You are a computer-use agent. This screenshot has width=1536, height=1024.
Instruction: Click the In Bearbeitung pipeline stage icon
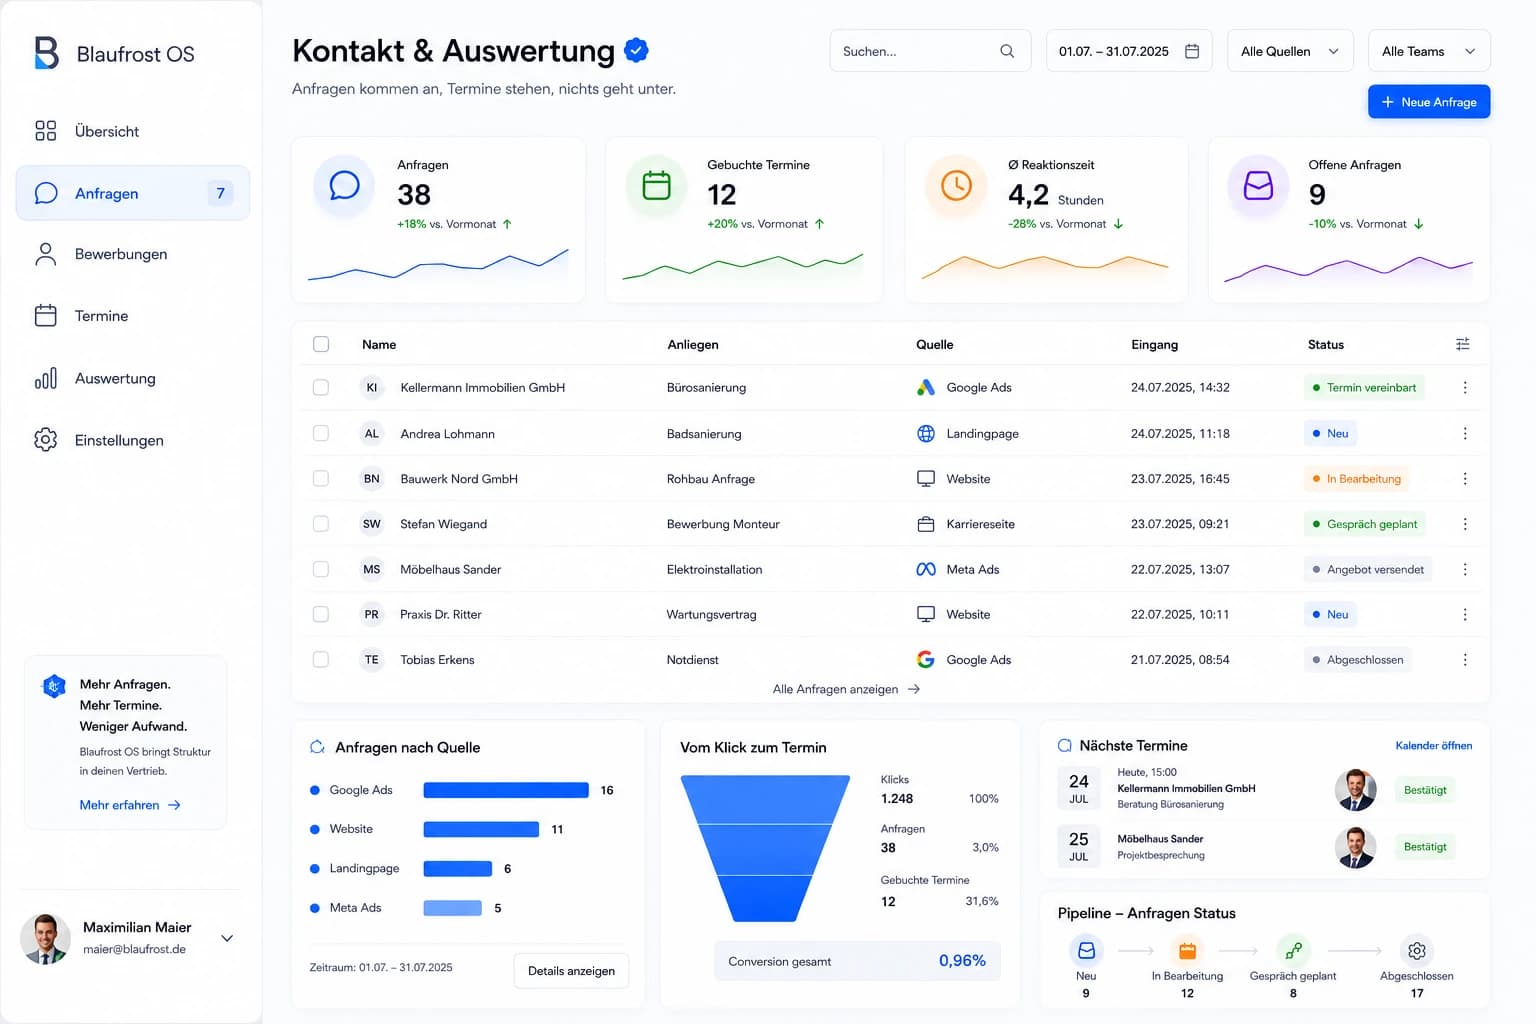point(1187,950)
